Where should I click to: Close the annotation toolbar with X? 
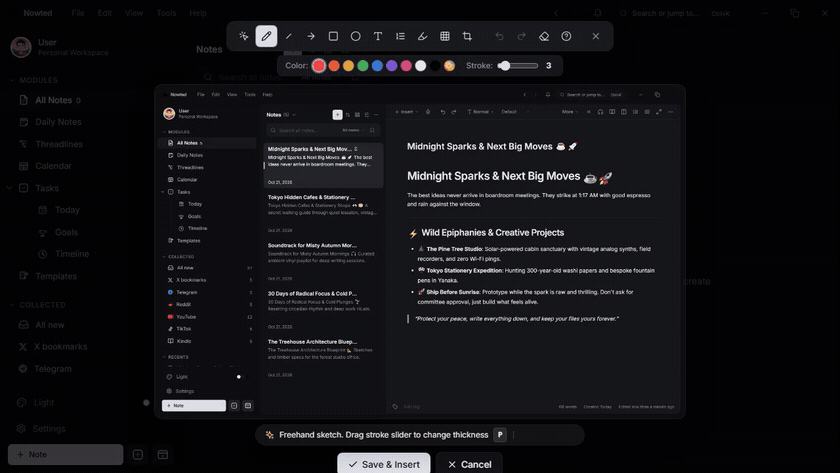point(596,36)
